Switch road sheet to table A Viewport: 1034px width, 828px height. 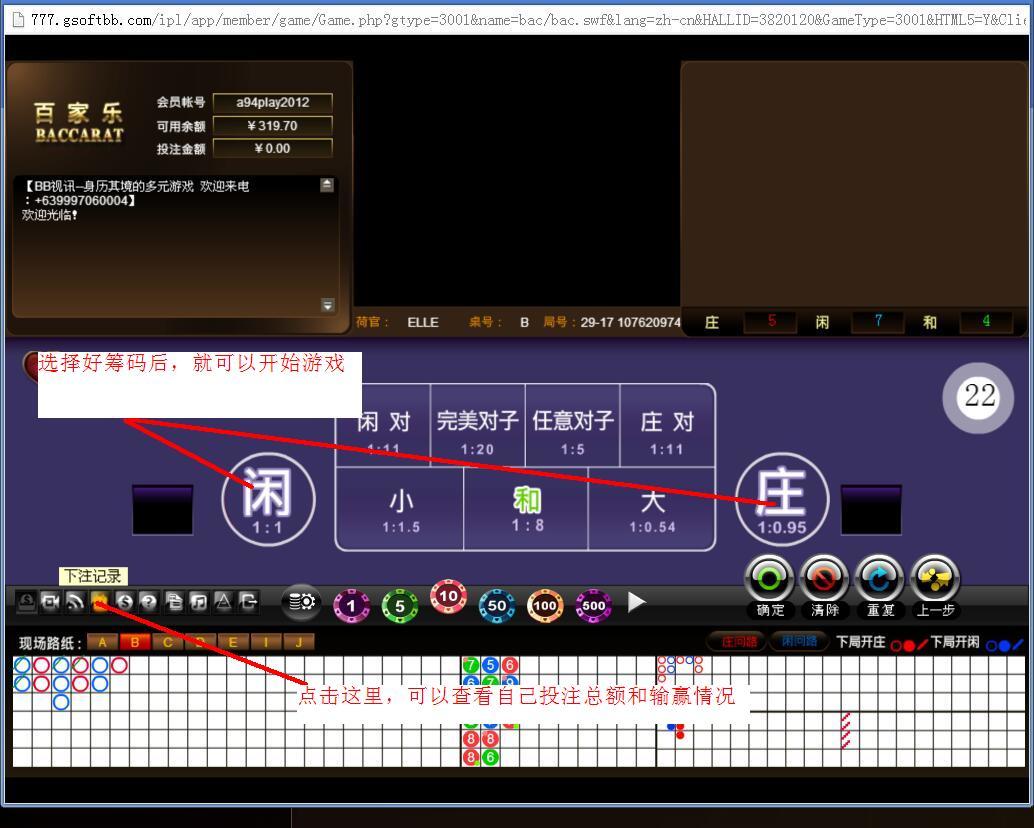click(102, 642)
